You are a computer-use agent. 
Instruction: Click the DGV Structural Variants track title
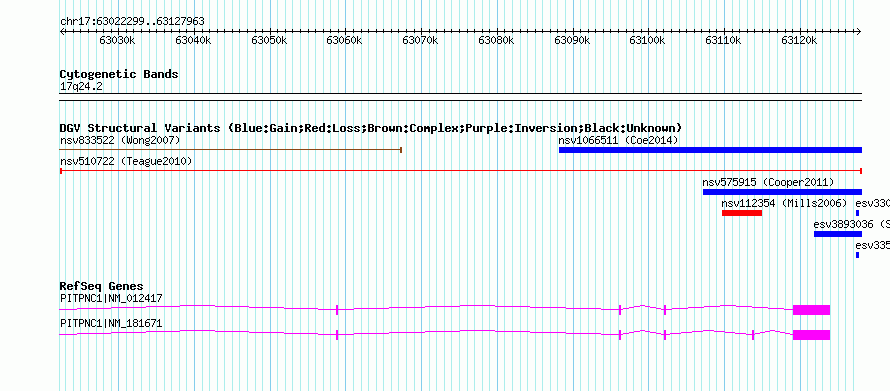371,128
